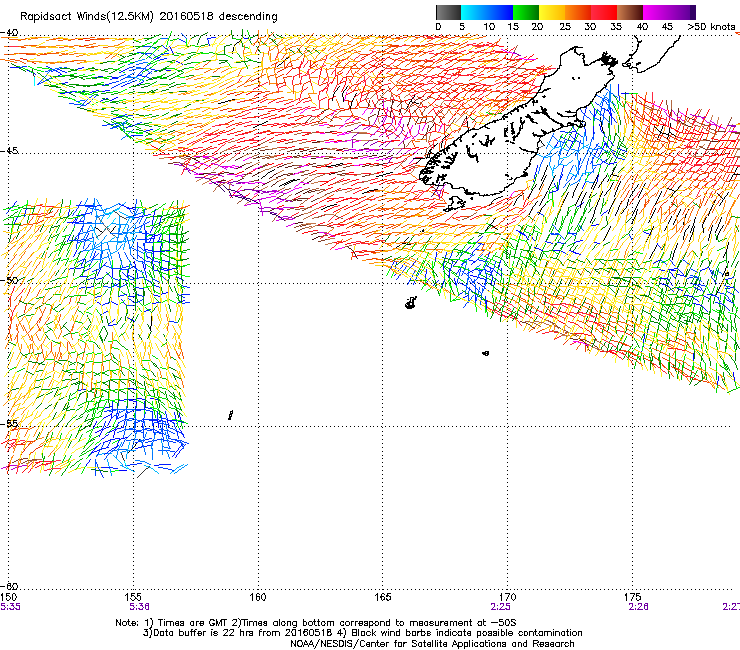740x650 pixels.
Task: Click Stewart Island south of South Island
Action: (455, 203)
